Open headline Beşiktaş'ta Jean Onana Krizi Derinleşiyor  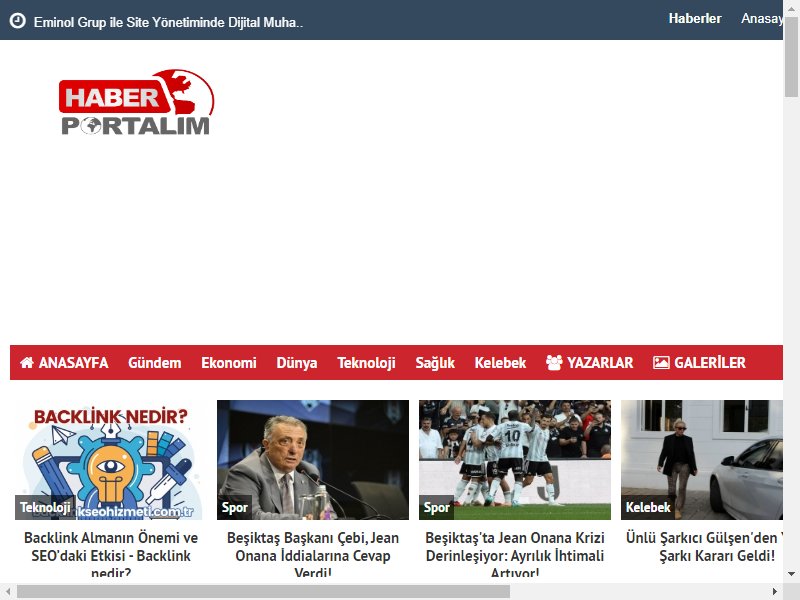tap(515, 555)
